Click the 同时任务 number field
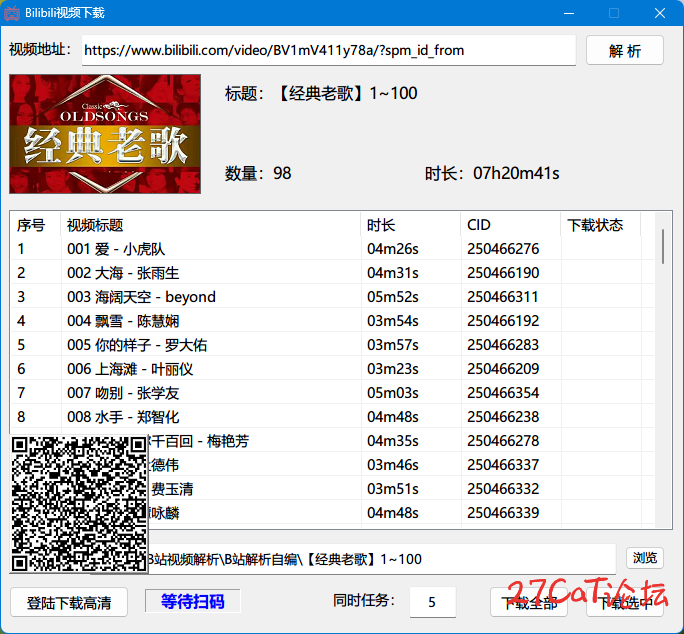This screenshot has height=634, width=684. coord(433,602)
